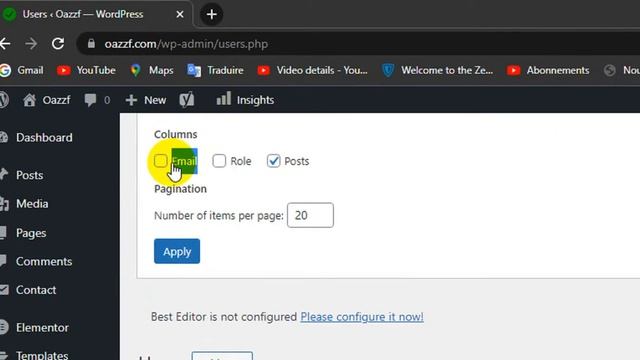Follow Please configure it now link
Viewport: 640px width, 360px height.
362,317
